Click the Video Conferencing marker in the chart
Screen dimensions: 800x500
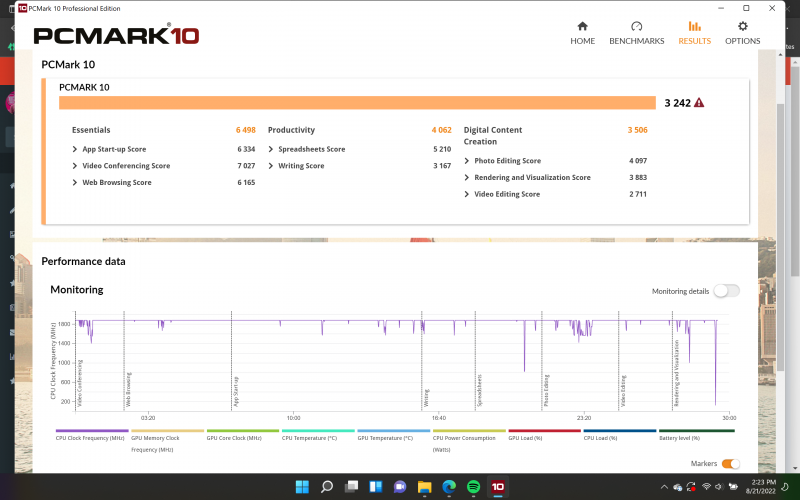tap(80, 383)
